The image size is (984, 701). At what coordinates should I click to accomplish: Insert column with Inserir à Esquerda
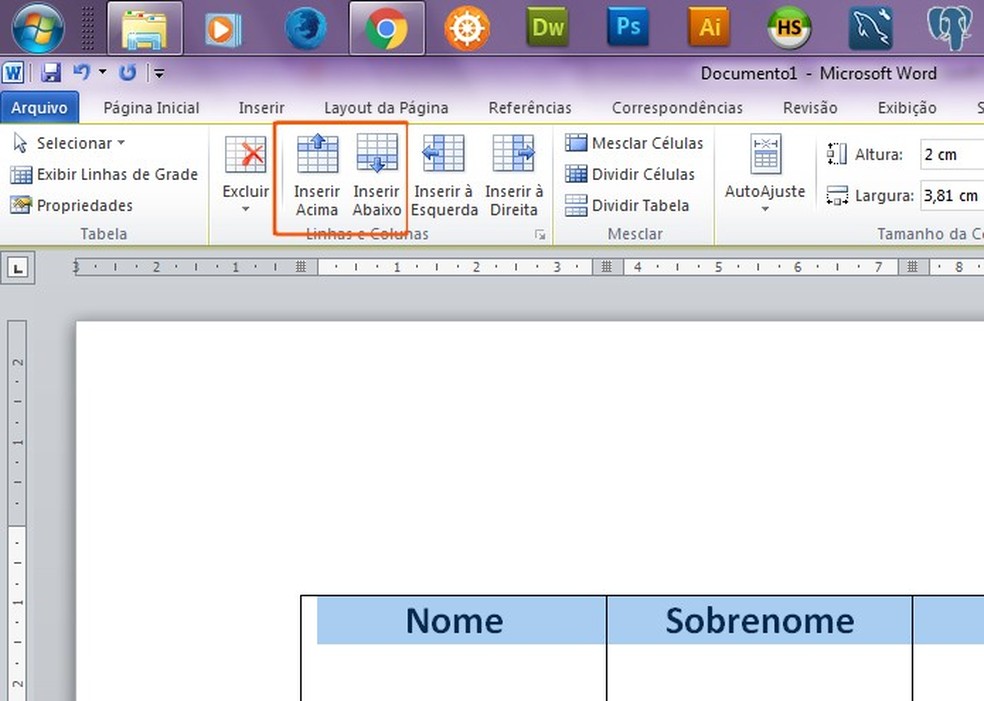tap(444, 176)
